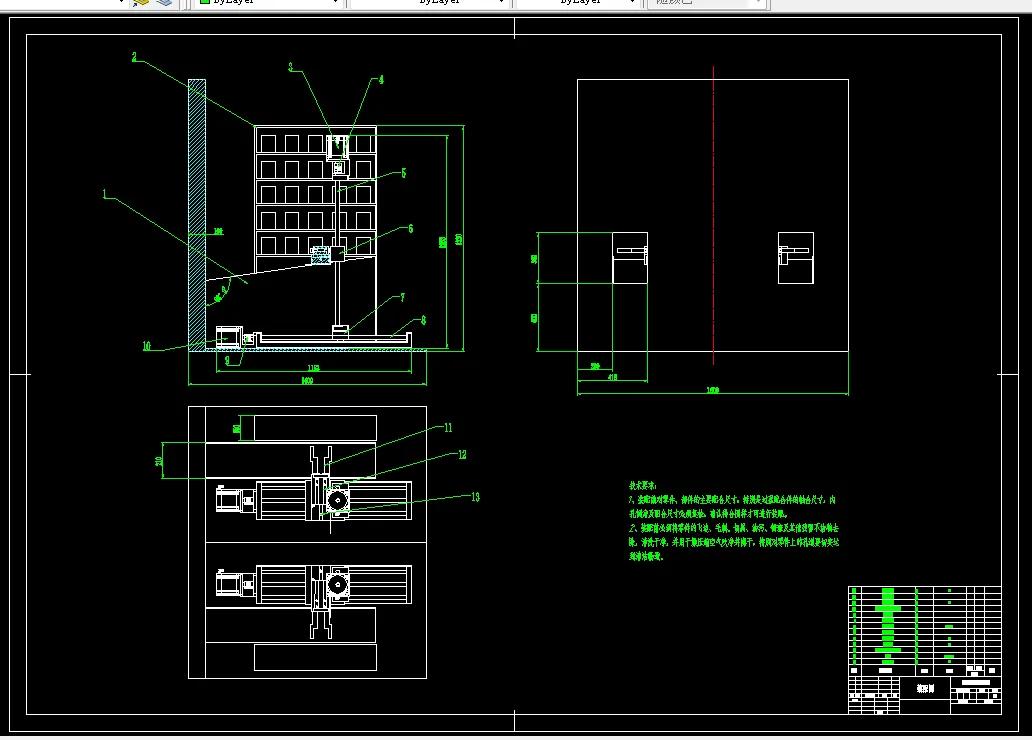This screenshot has width=1032, height=740.
Task: Pick the hatched wall in the front view
Action: 197,214
